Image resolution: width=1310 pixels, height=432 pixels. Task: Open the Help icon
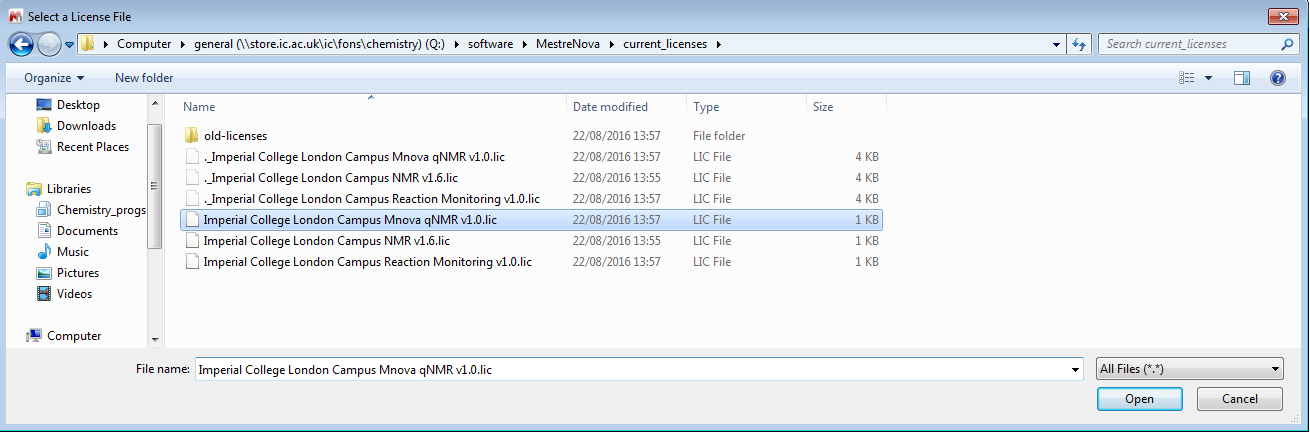(x=1277, y=78)
